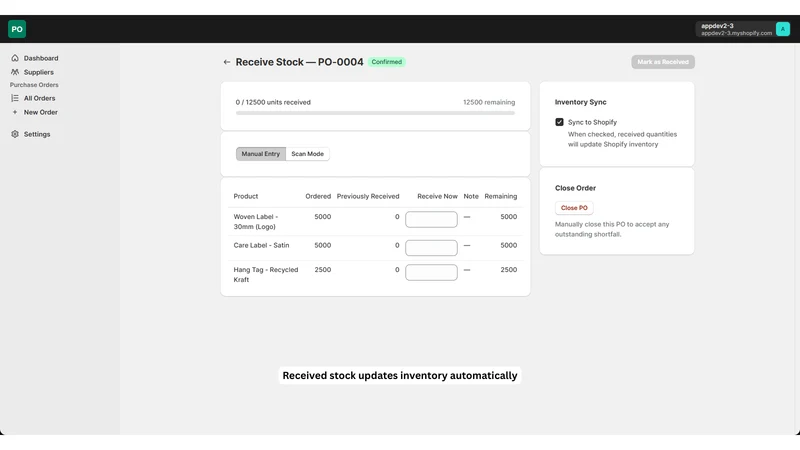
Task: Focus Receive Now field for Woven Label
Action: click(x=431, y=219)
